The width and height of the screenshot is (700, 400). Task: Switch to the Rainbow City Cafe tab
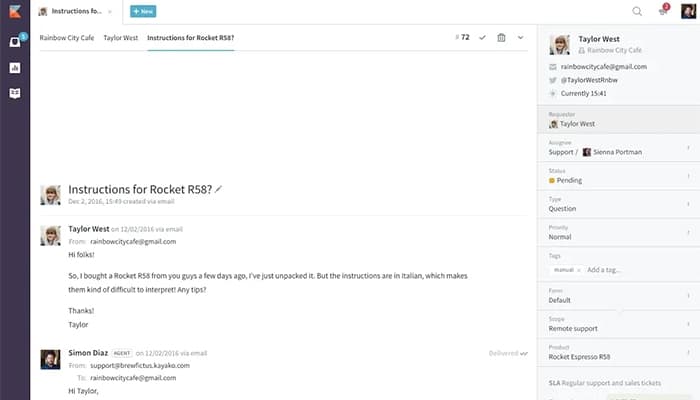pos(65,37)
